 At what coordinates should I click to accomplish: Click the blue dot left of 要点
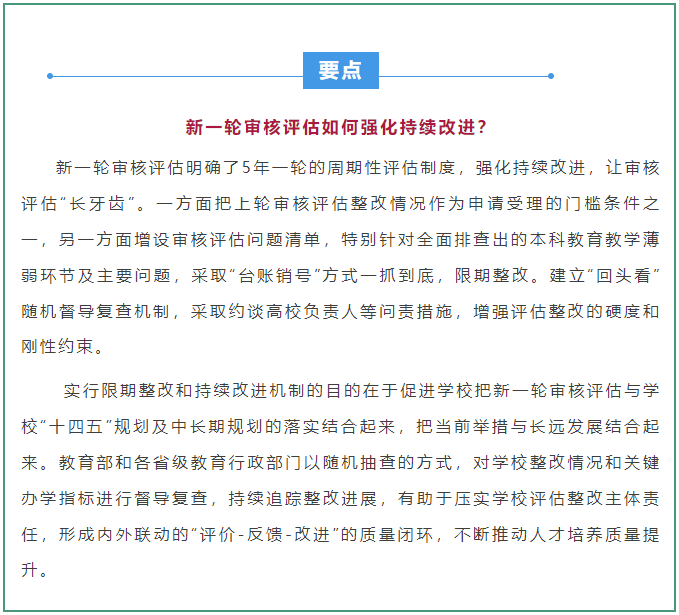tap(50, 75)
